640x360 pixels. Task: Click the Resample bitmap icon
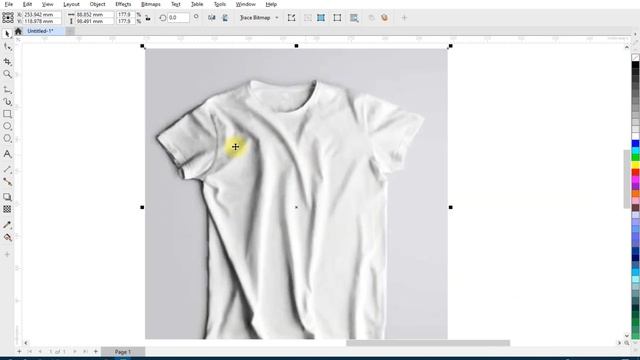(321, 18)
